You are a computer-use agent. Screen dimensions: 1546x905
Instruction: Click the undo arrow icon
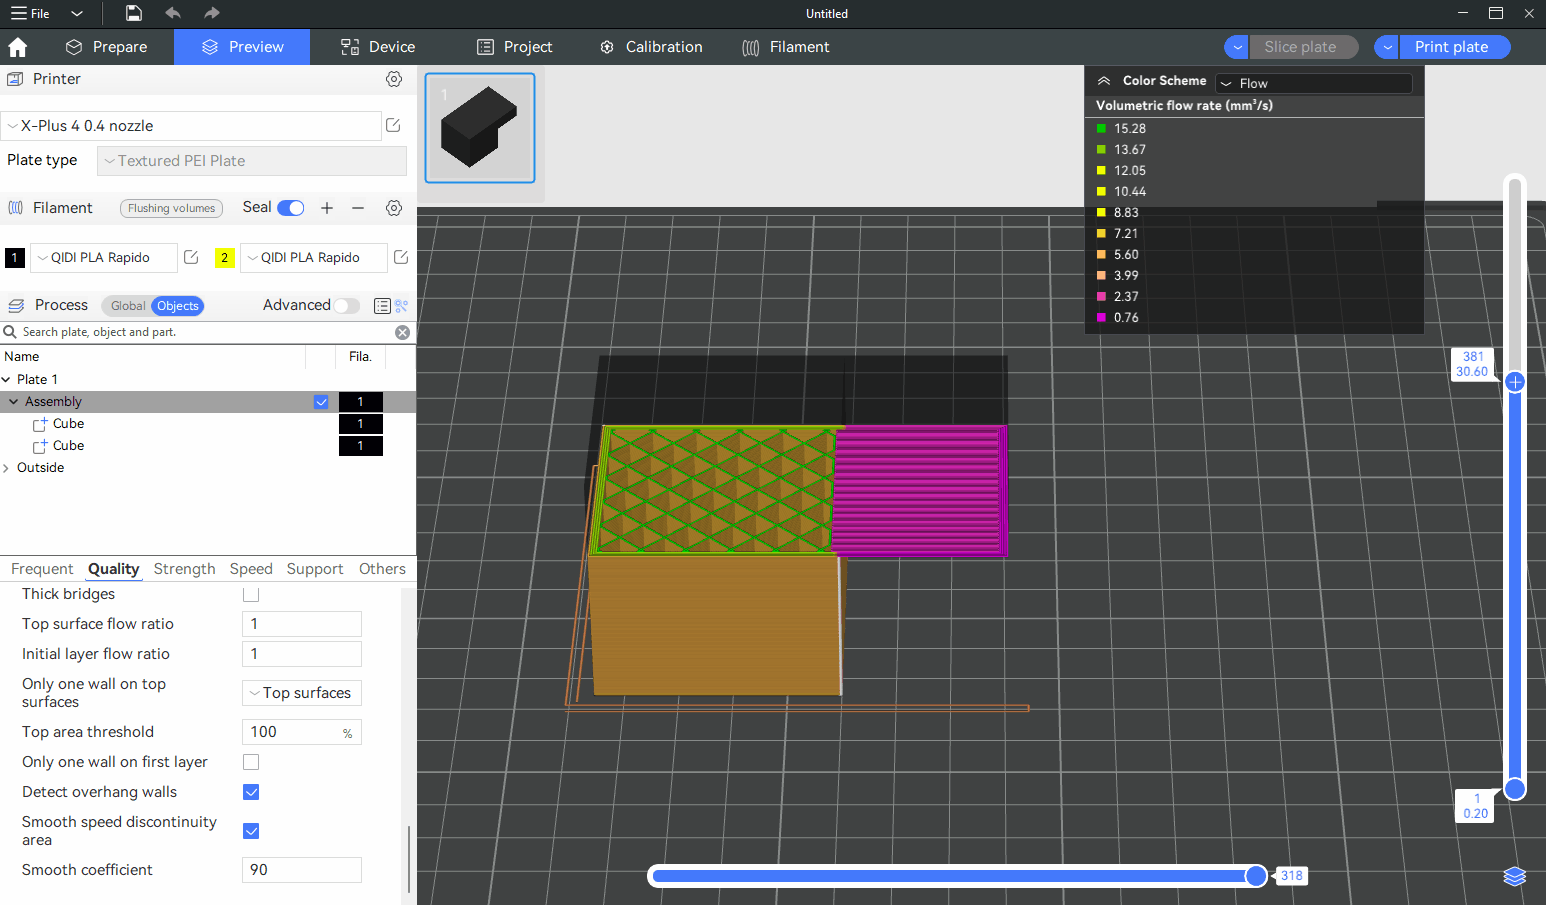pos(173,13)
